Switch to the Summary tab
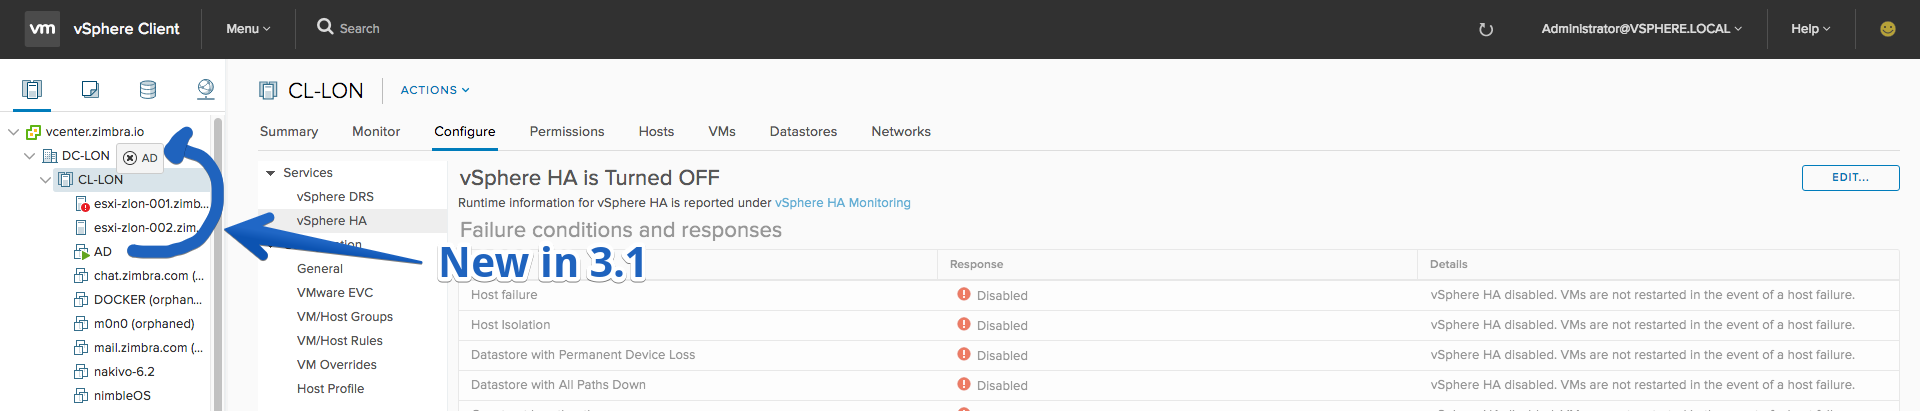The width and height of the screenshot is (1920, 411). 289,131
